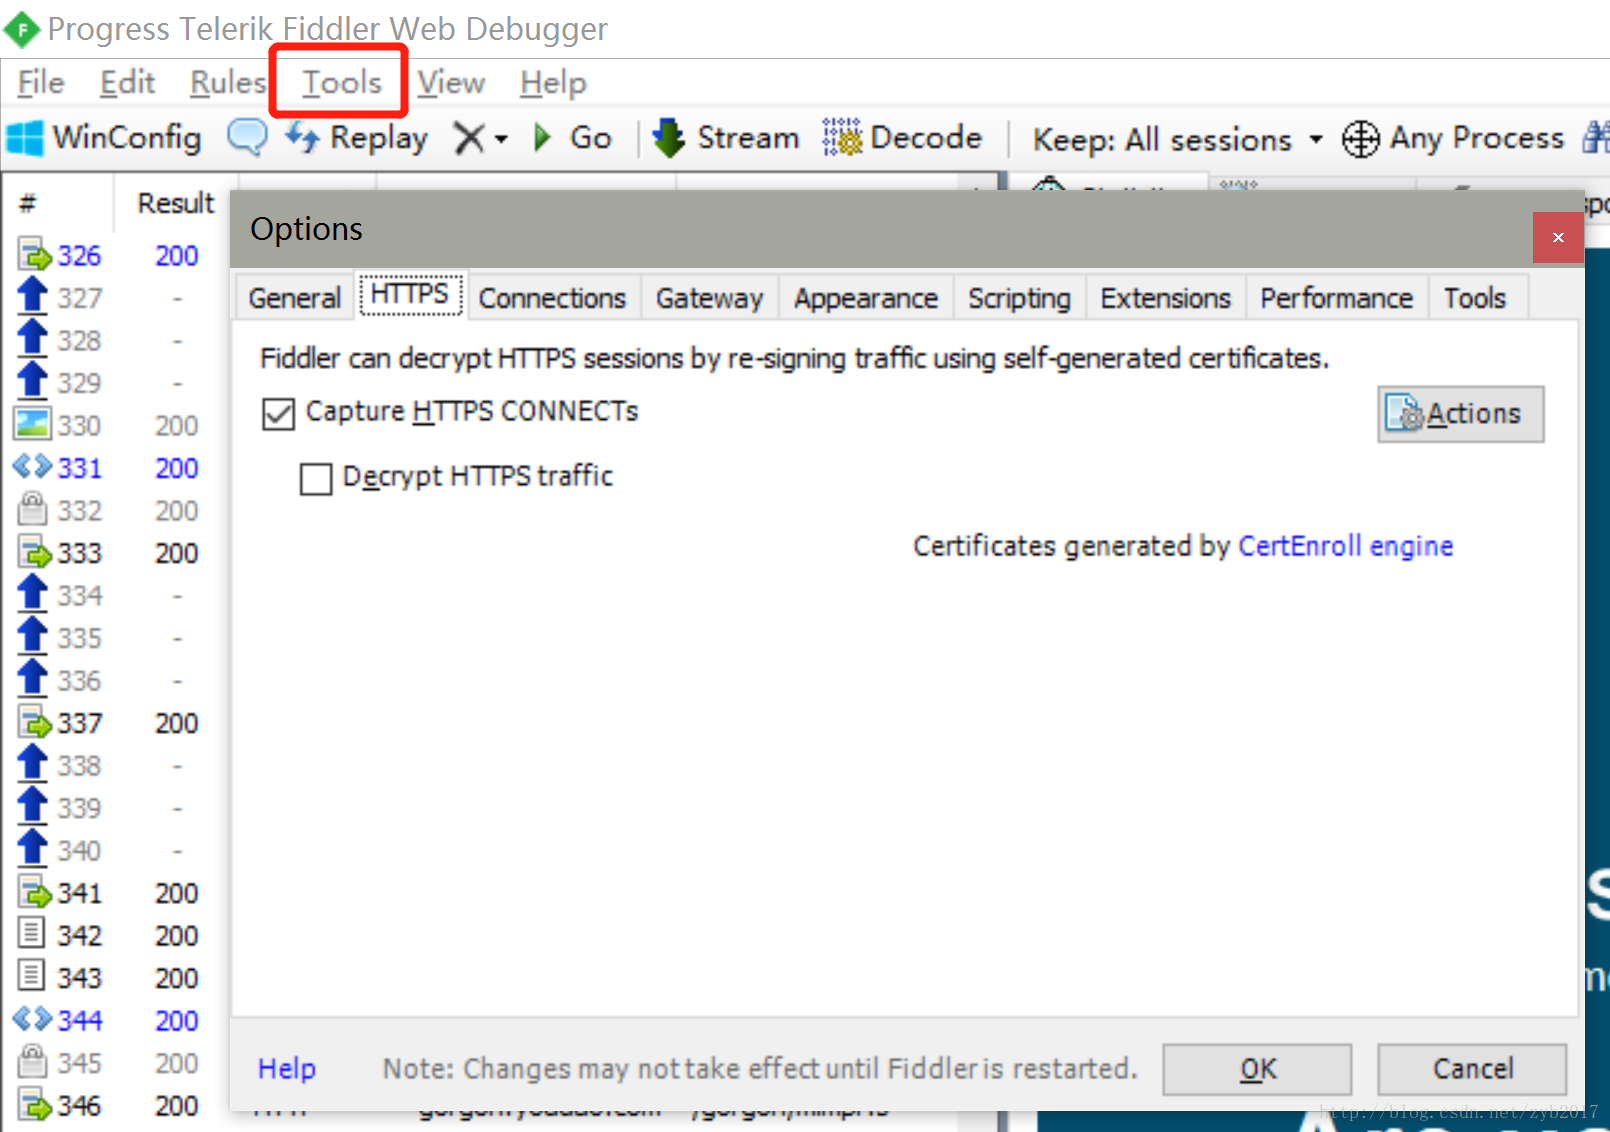Image resolution: width=1610 pixels, height=1132 pixels.
Task: Switch to the General tab
Action: (x=295, y=298)
